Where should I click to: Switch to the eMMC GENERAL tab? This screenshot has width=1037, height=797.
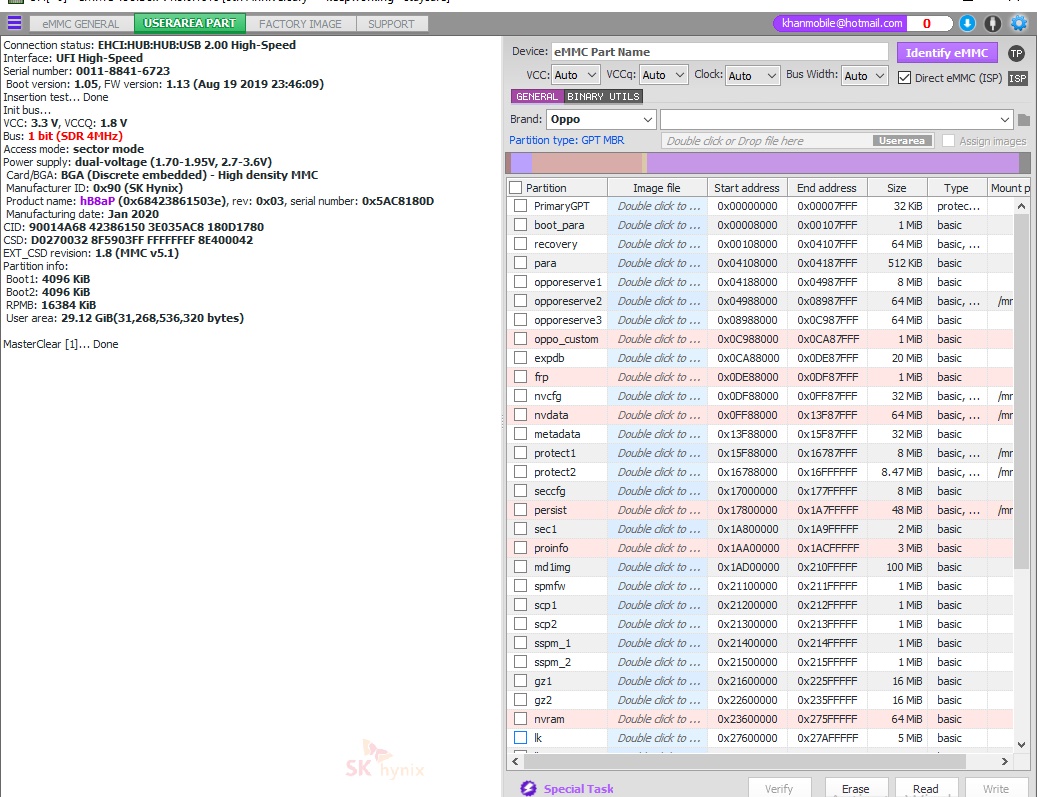81,24
